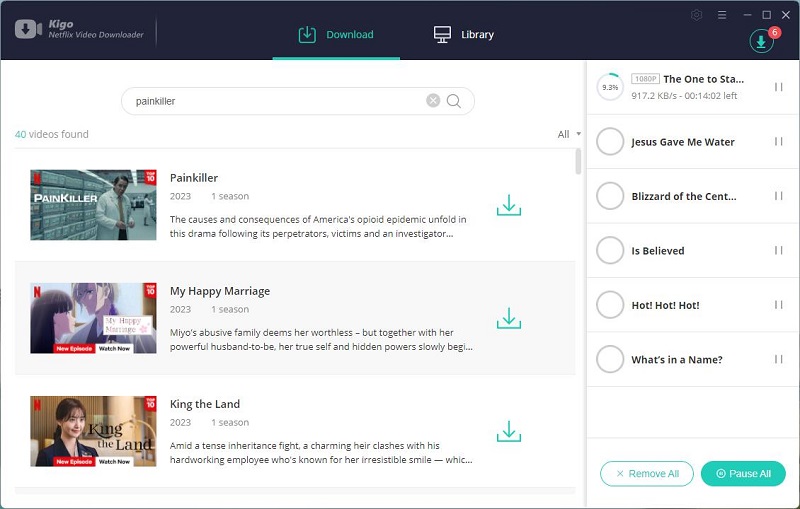The width and height of the screenshot is (800, 509).
Task: Select Jesus Gave Me Water queue item
Action: tap(693, 142)
